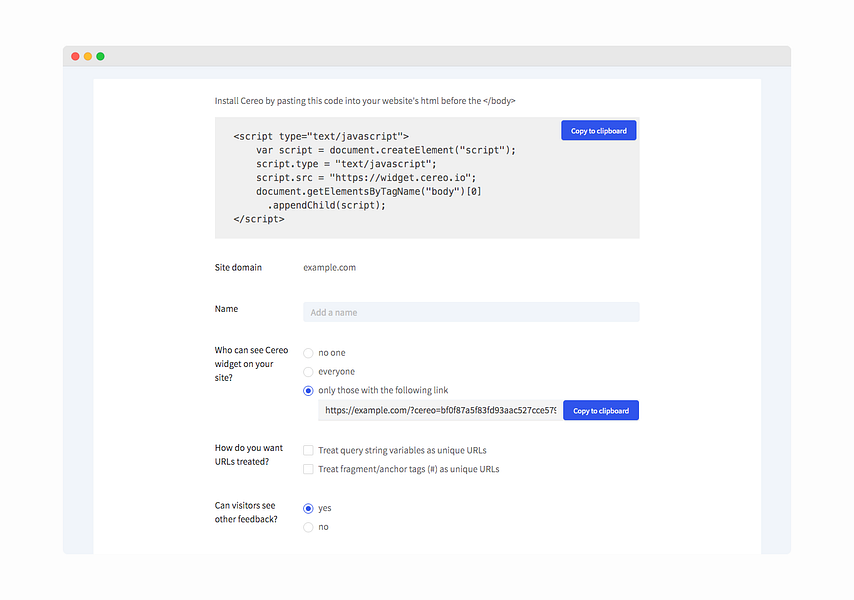The image size is (854, 600).
Task: Select 'no' for visitors seeing other feedback
Action: point(308,527)
